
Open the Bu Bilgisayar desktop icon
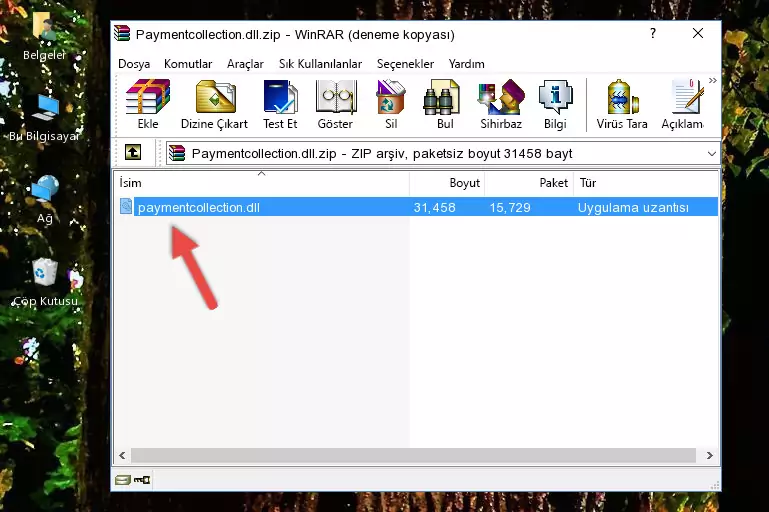click(44, 118)
